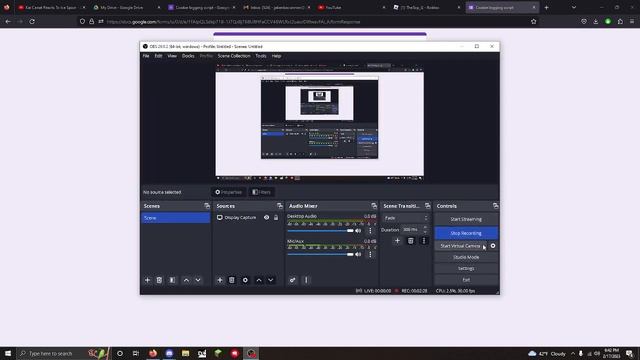Viewport: 640px width, 360px height.
Task: Toggle Display Capture lock icon
Action: tap(276, 218)
